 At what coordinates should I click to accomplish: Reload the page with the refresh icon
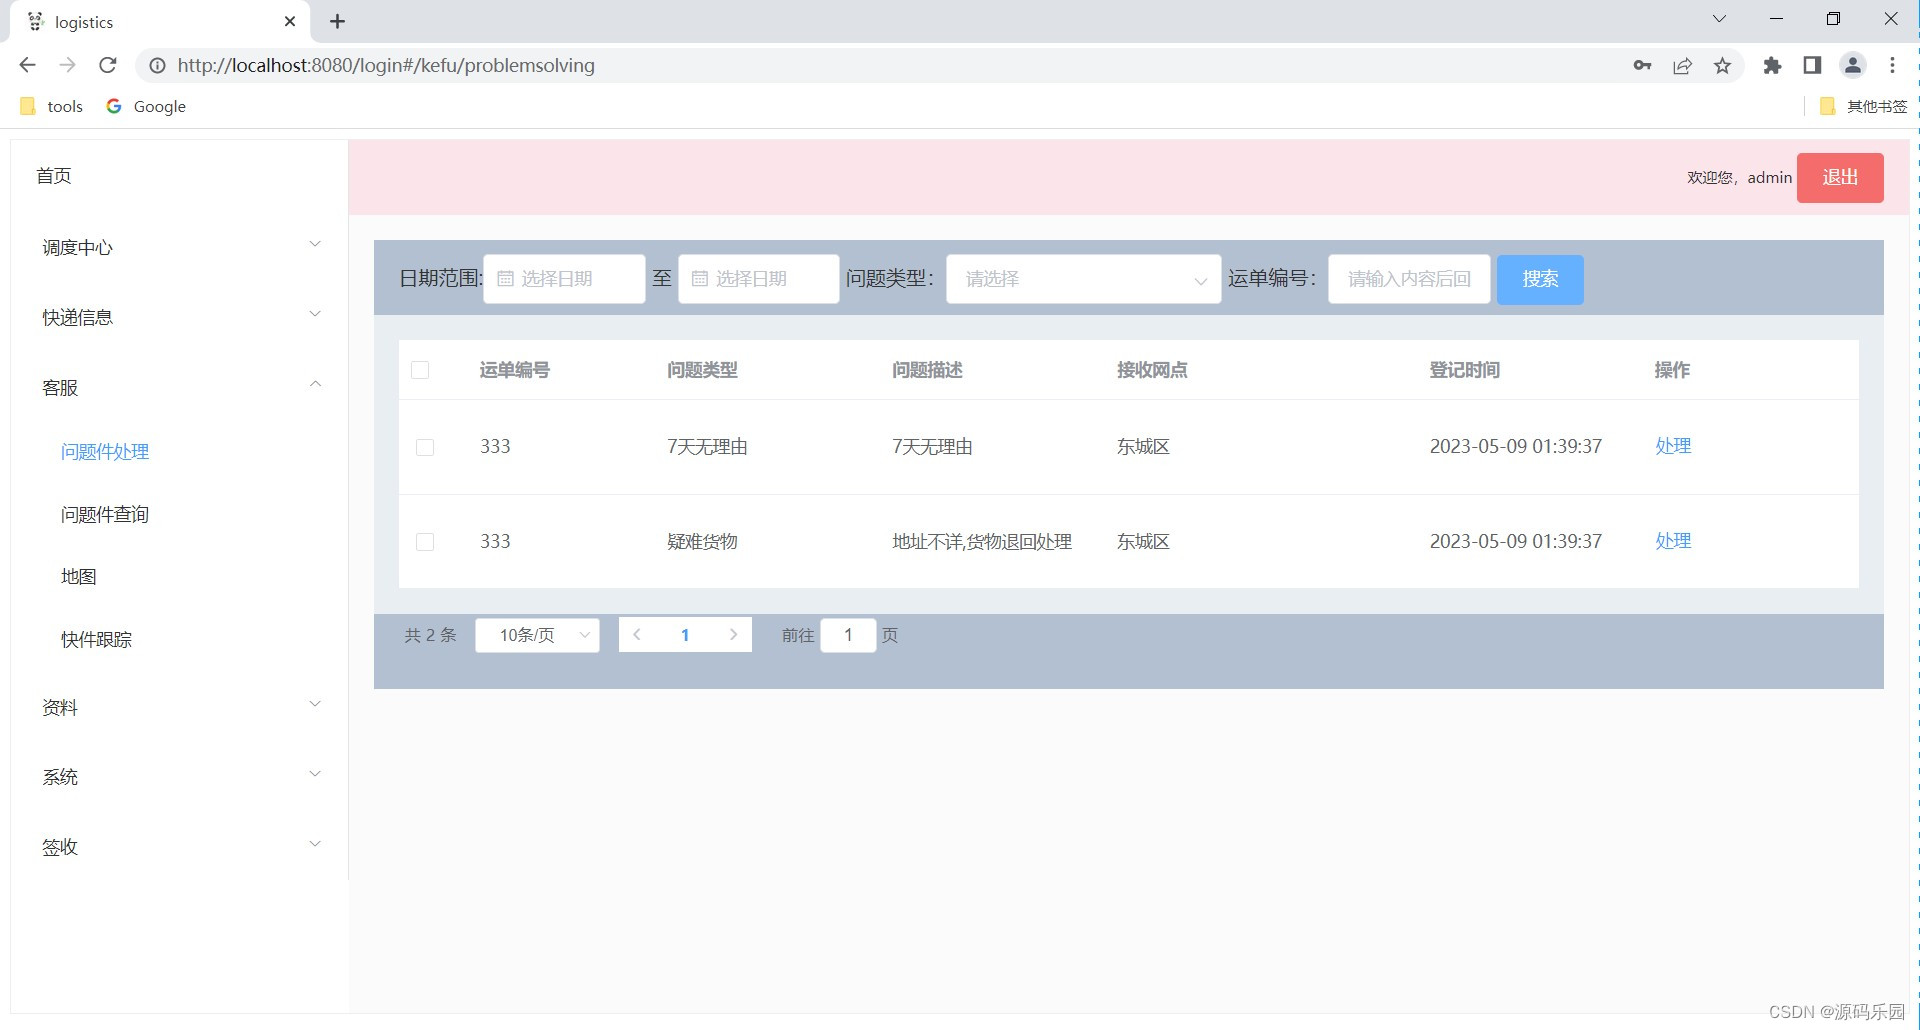pos(108,65)
